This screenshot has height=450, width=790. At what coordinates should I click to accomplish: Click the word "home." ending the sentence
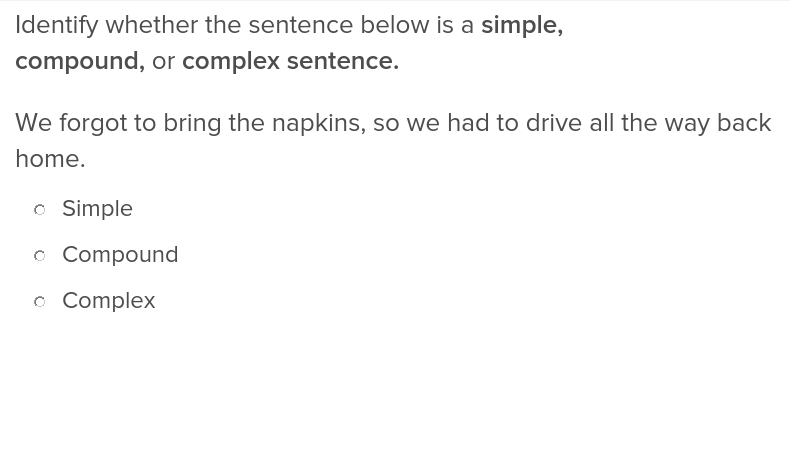click(50, 159)
